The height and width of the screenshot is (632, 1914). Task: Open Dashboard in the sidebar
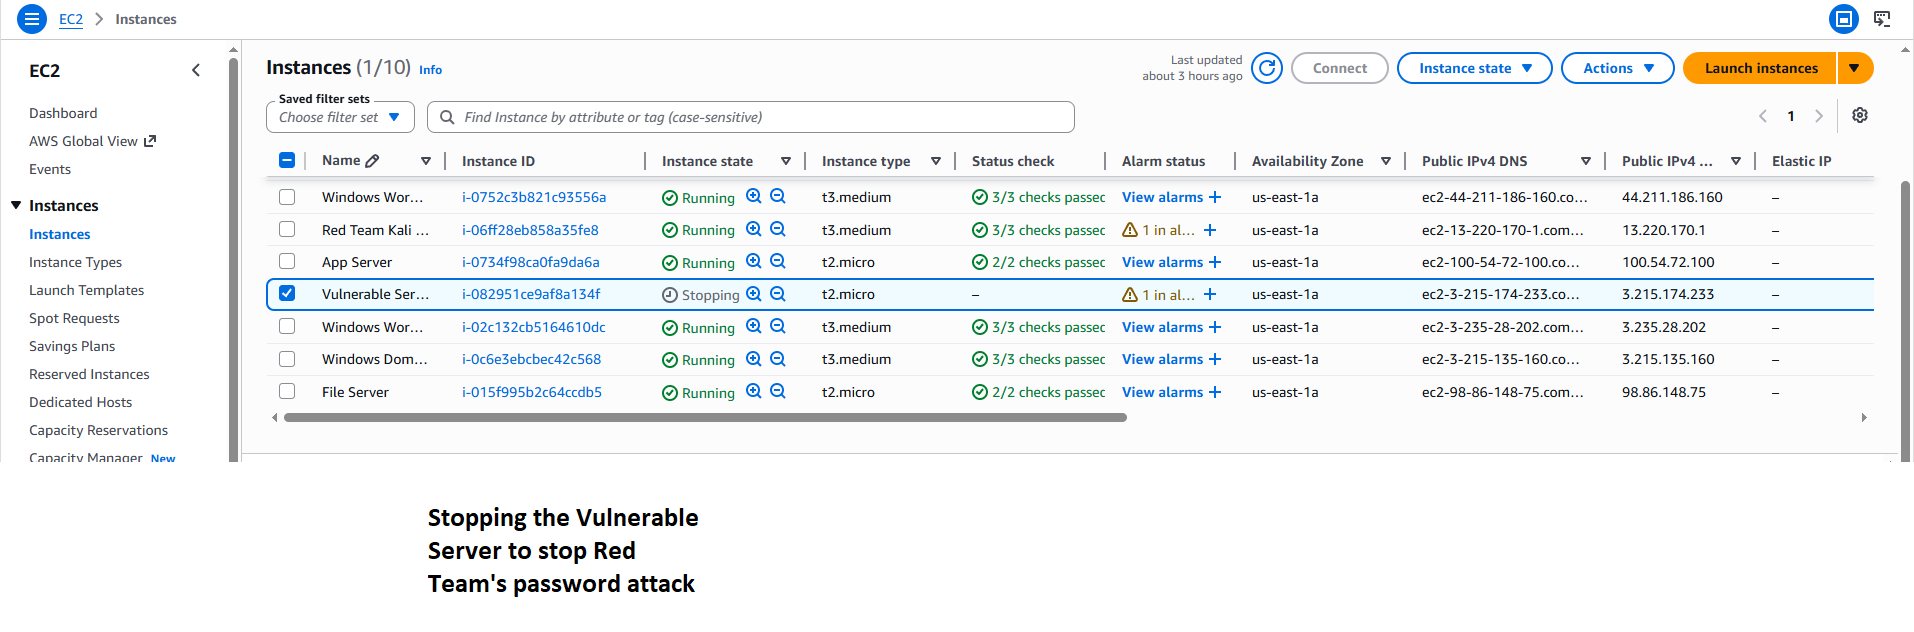(x=63, y=113)
